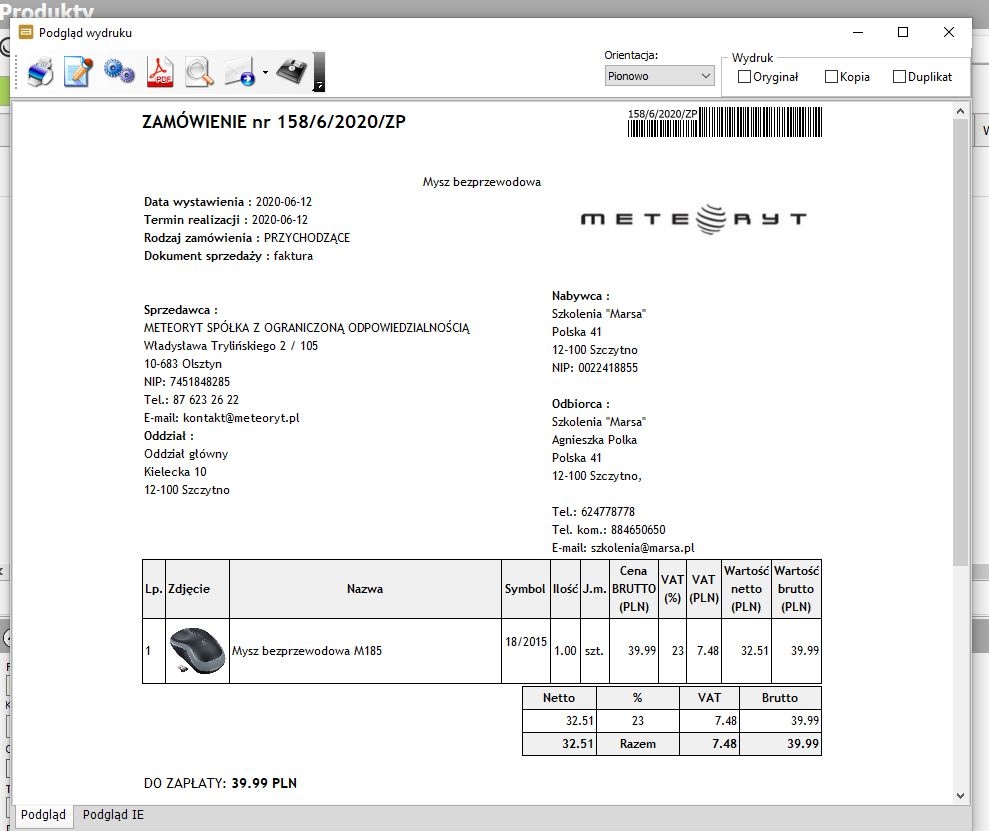Open print settings with the blue gears icon
This screenshot has height=831, width=989.
[119, 72]
